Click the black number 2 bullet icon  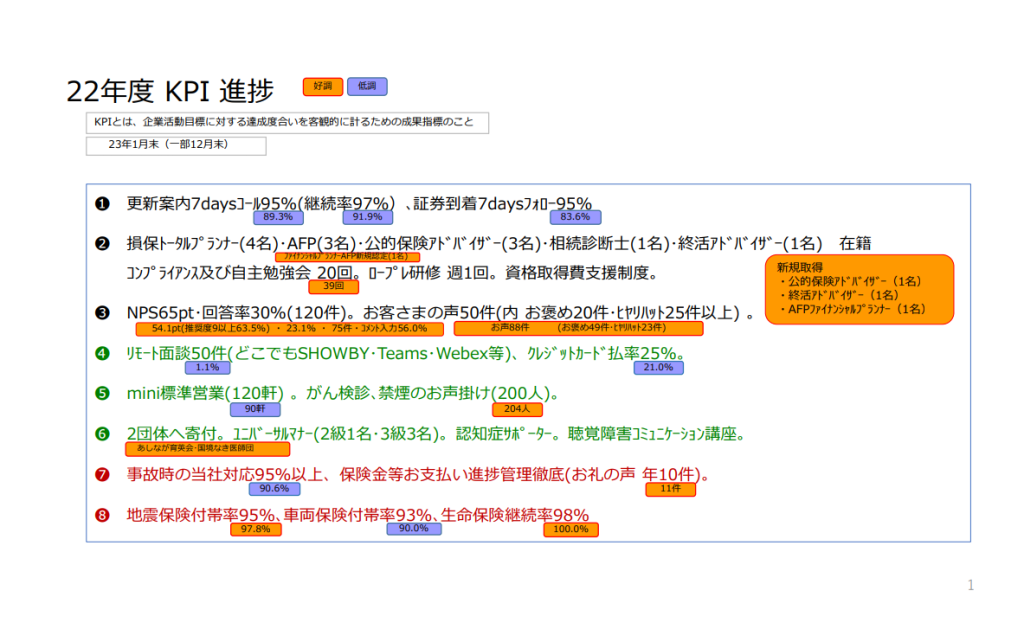(102, 244)
